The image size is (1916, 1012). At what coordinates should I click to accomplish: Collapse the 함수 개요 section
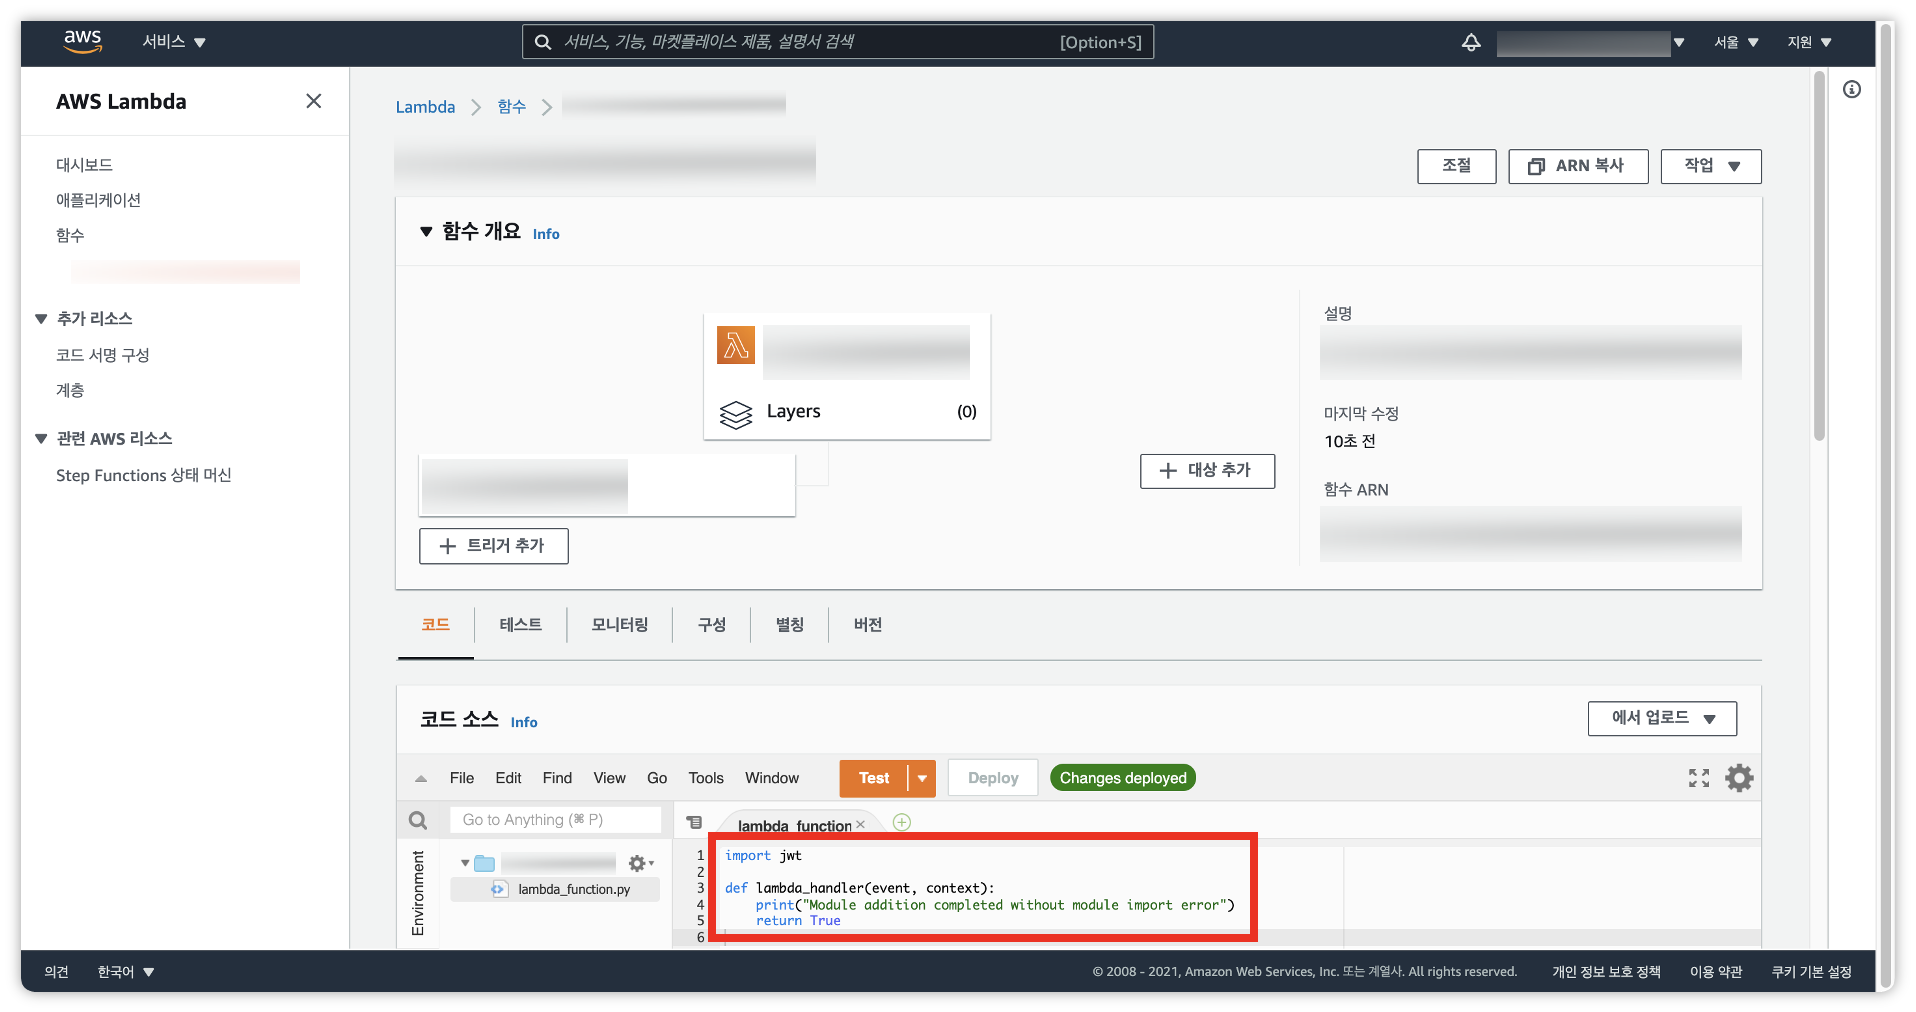point(426,232)
